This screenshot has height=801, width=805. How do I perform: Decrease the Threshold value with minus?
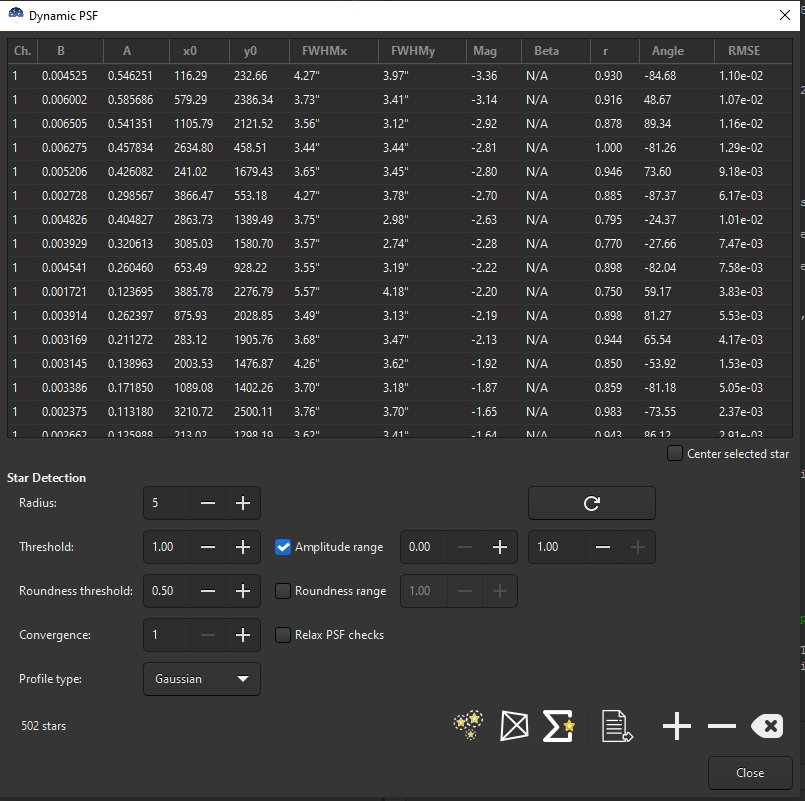[x=208, y=547]
